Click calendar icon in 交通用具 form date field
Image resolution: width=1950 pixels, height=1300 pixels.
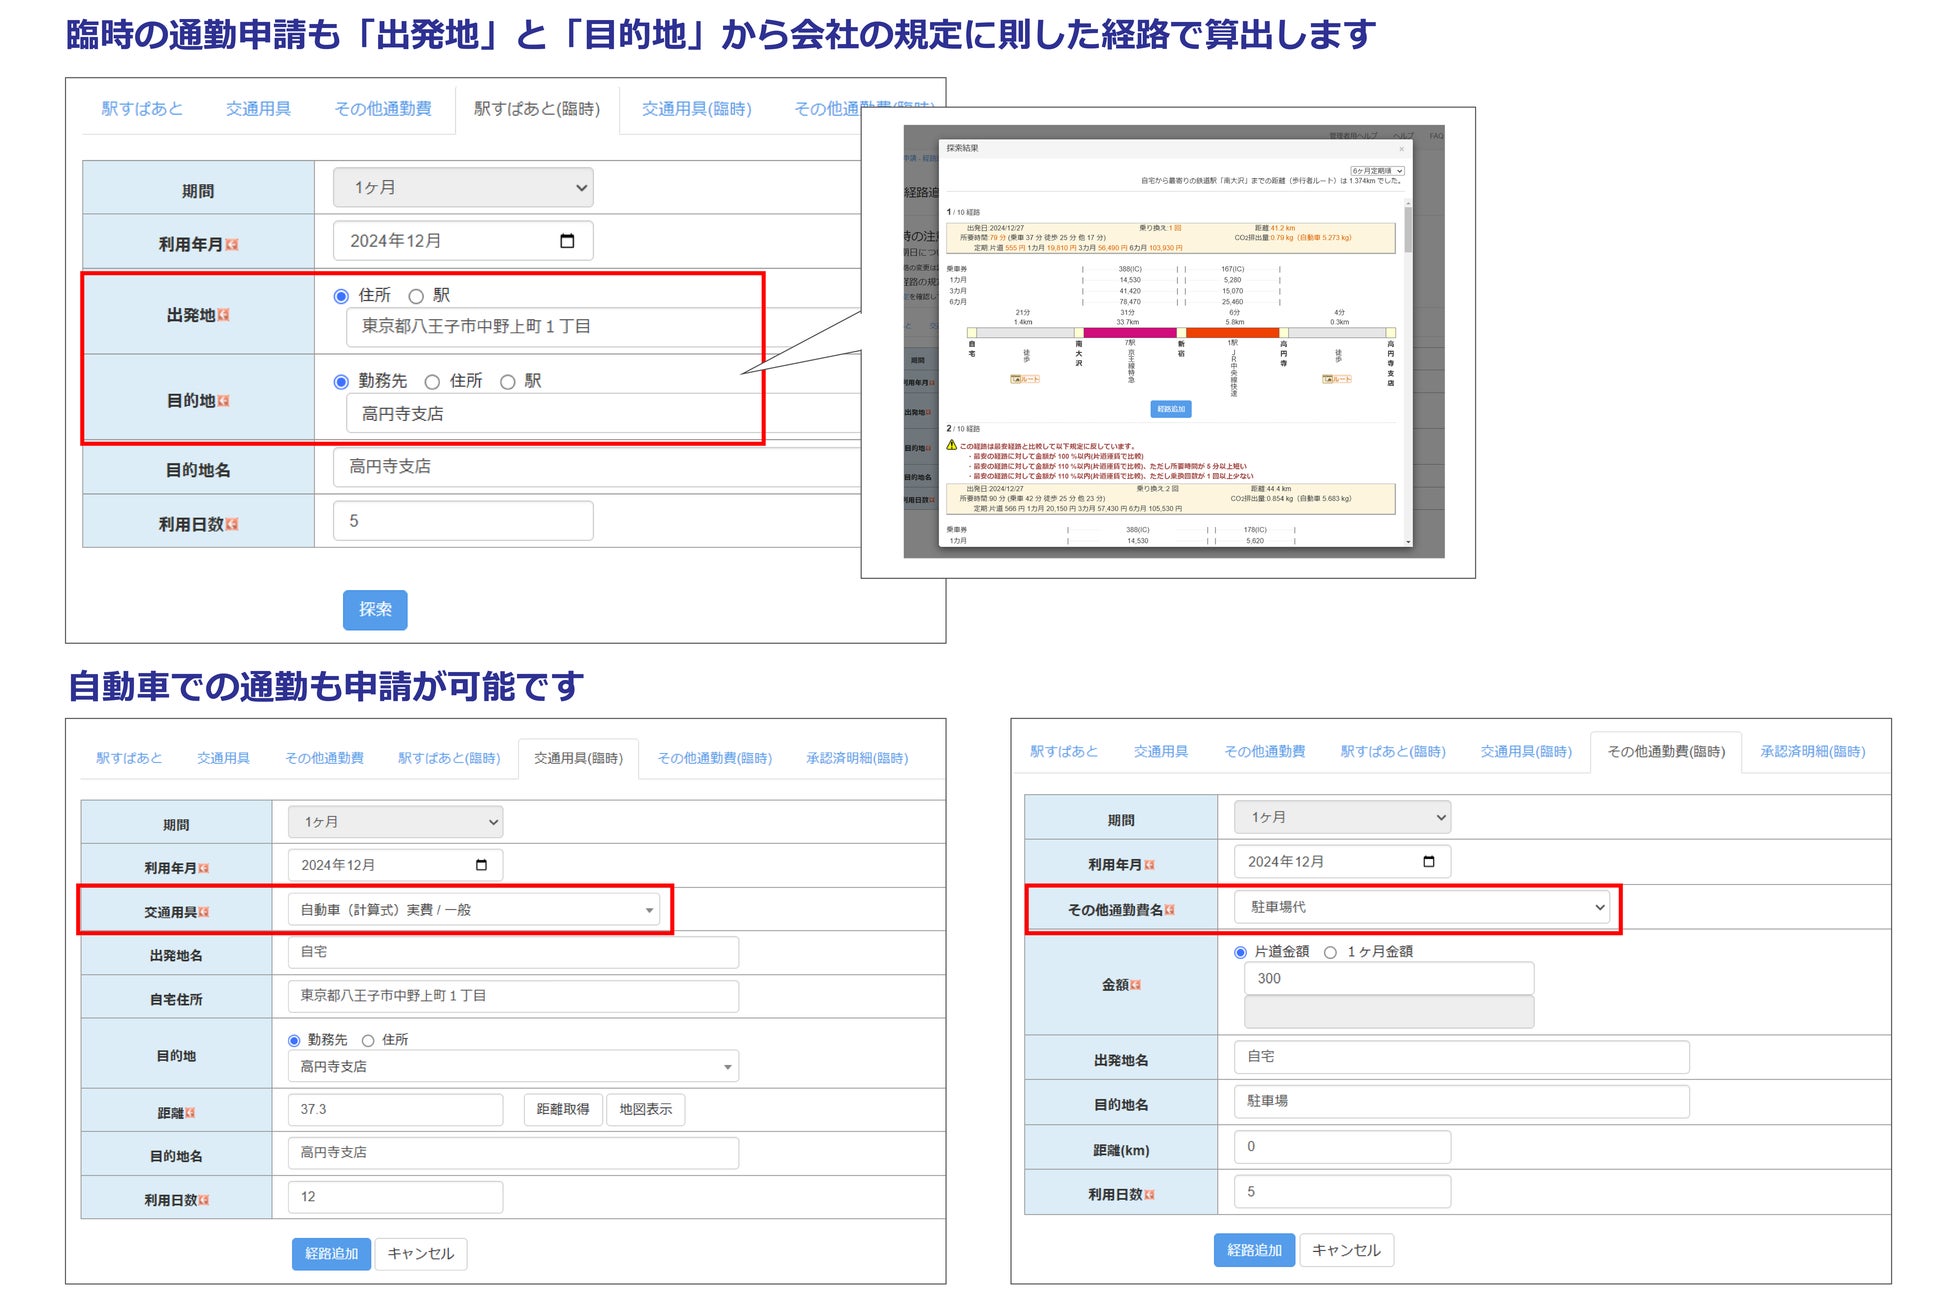[481, 865]
